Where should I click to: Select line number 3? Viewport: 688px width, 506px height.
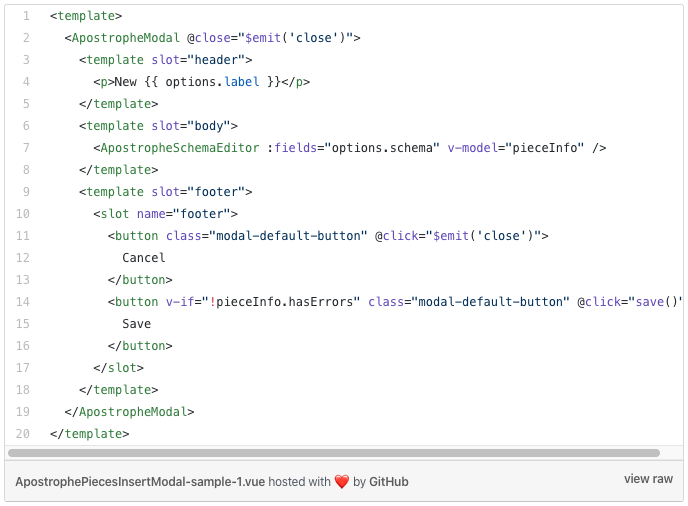26,60
